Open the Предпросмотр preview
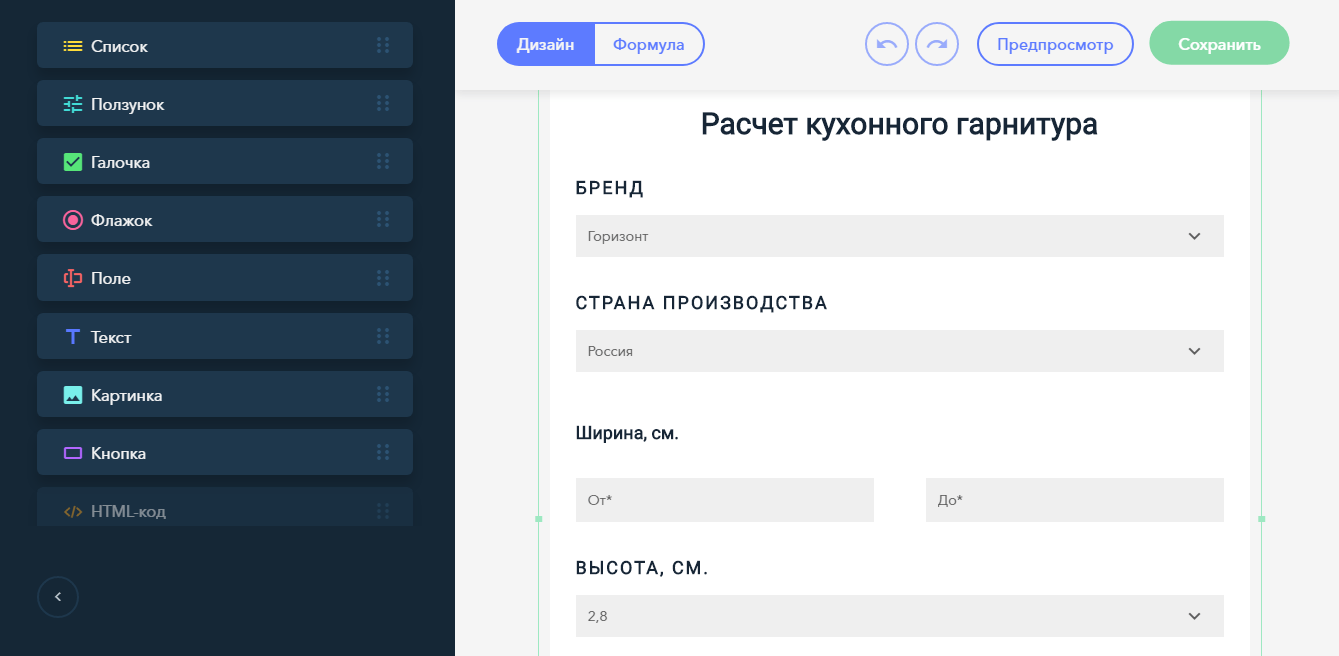This screenshot has height=656, width=1339. click(x=1055, y=44)
